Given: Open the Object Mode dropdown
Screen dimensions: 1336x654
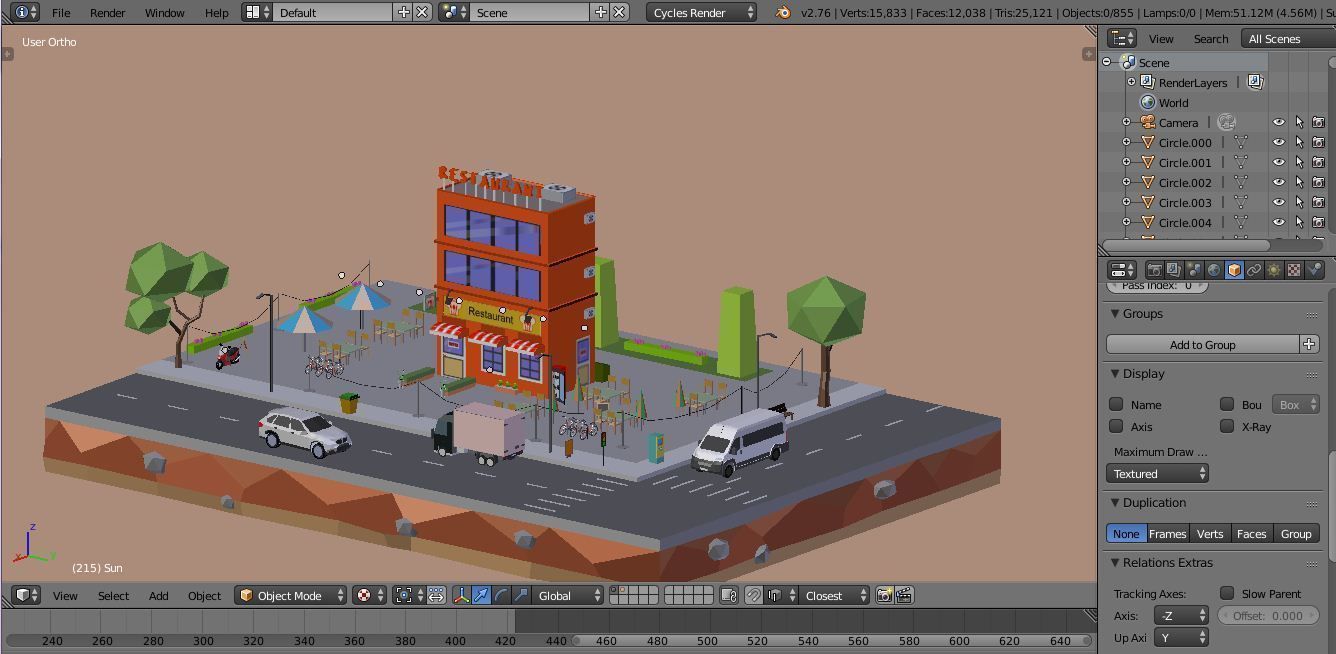Looking at the screenshot, I should [x=290, y=595].
